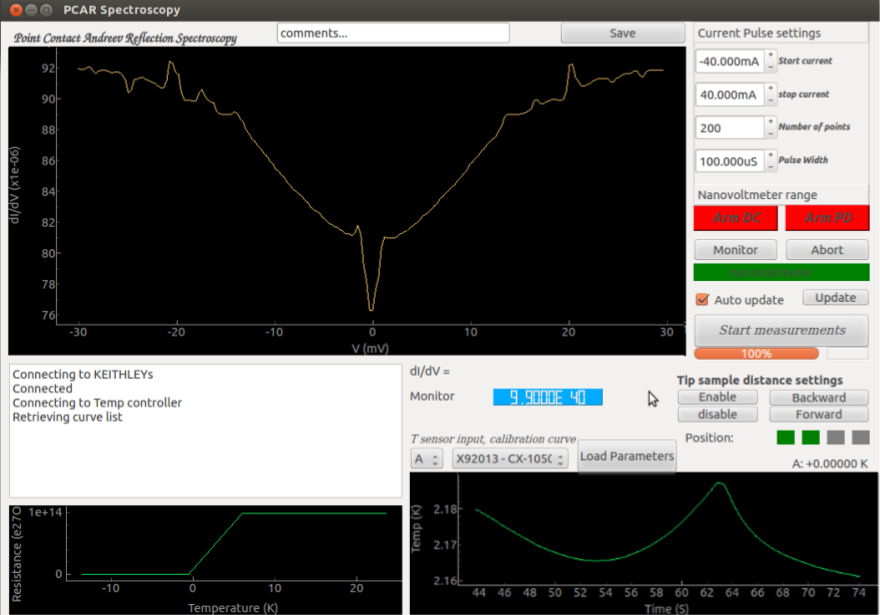880x615 pixels.
Task: Click the blue Monitor LCD display
Action: tap(548, 397)
